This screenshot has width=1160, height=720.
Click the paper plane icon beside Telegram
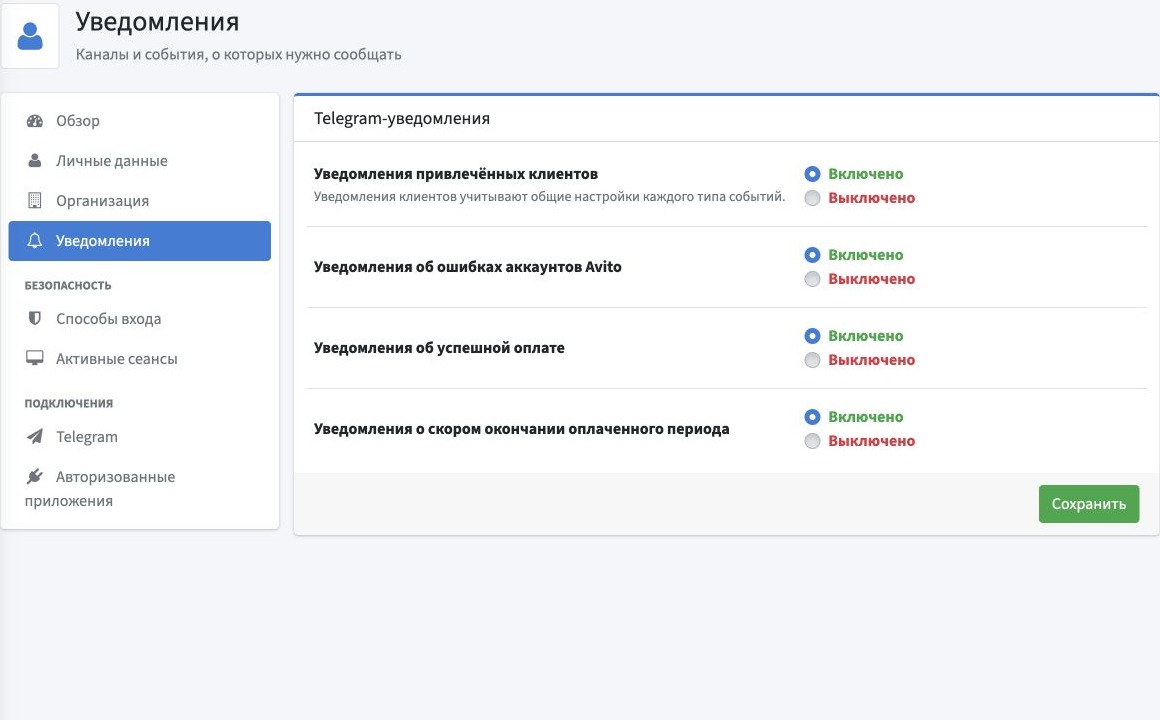[x=35, y=437]
